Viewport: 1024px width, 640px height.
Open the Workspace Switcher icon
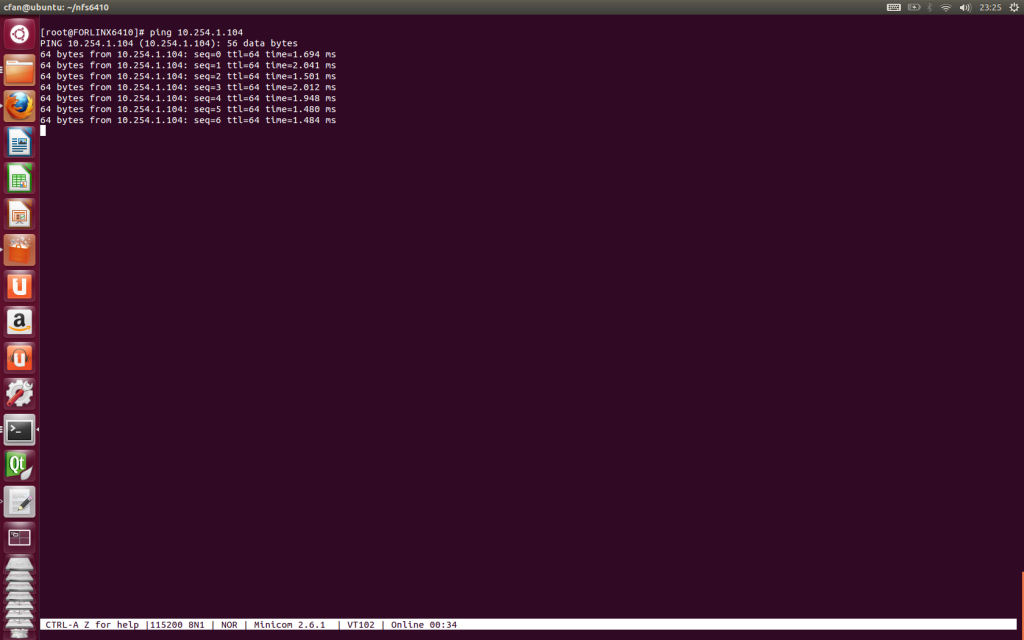[19, 537]
